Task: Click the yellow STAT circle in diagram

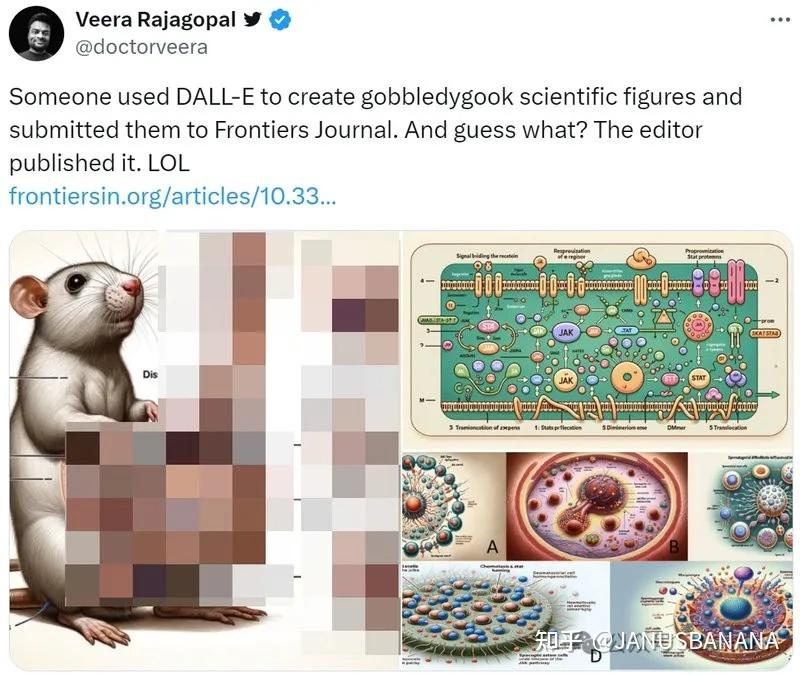Action: click(698, 378)
